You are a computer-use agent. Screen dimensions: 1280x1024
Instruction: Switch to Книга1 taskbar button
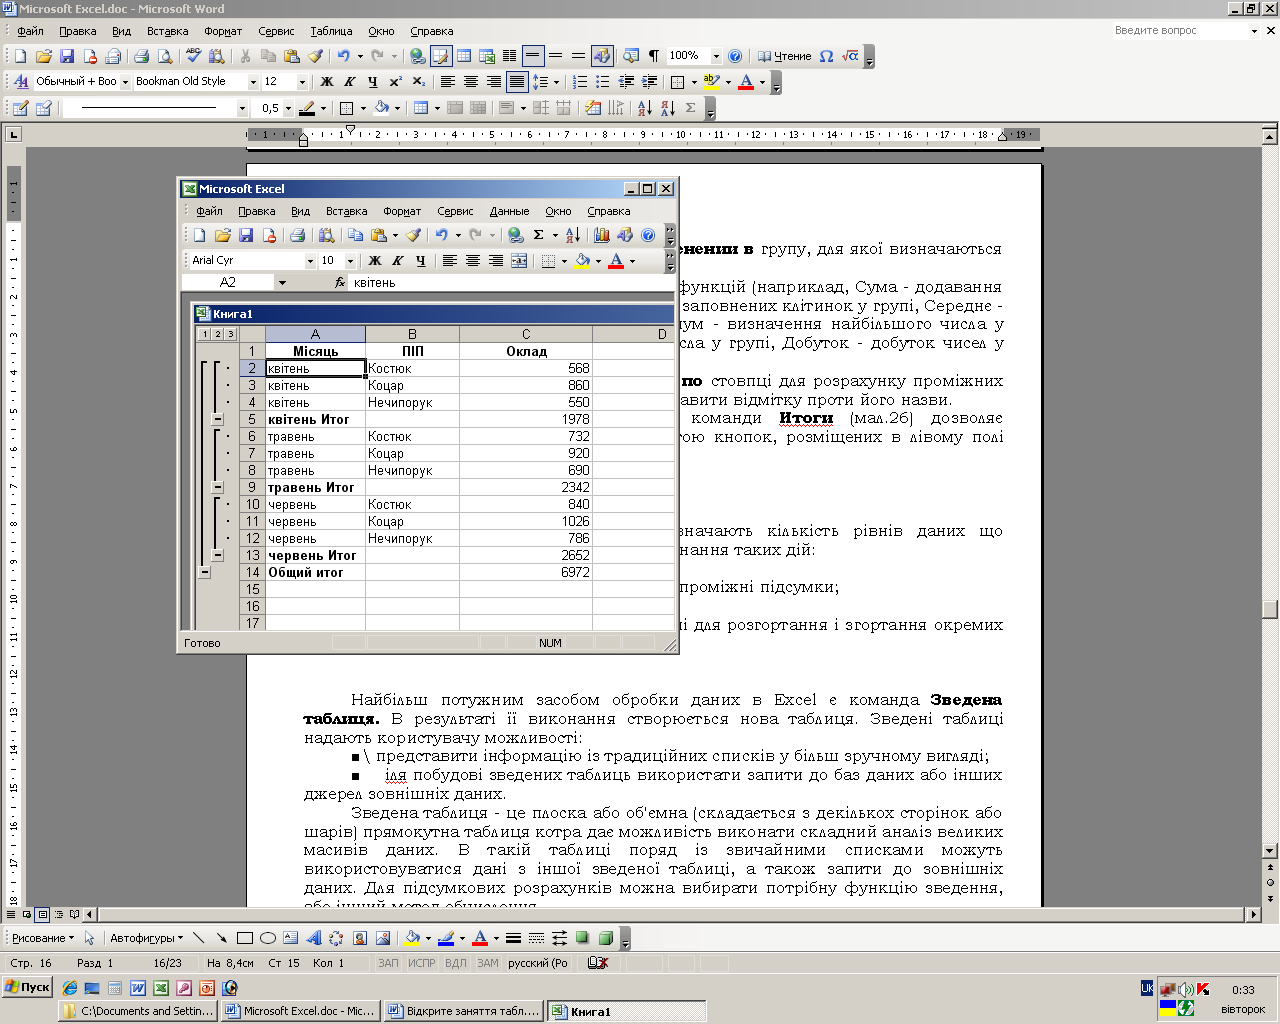pos(627,1011)
